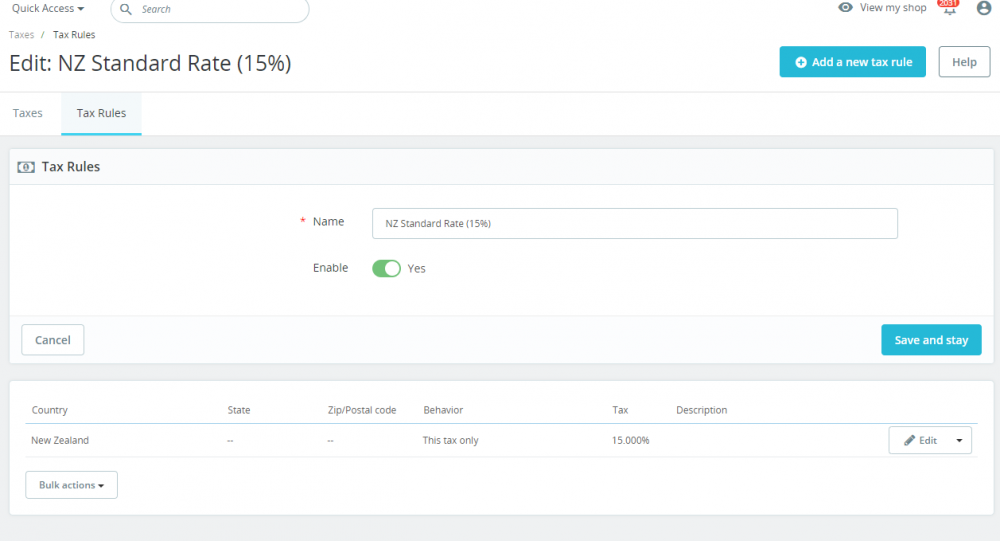Edit the New Zealand tax rule

click(919, 440)
